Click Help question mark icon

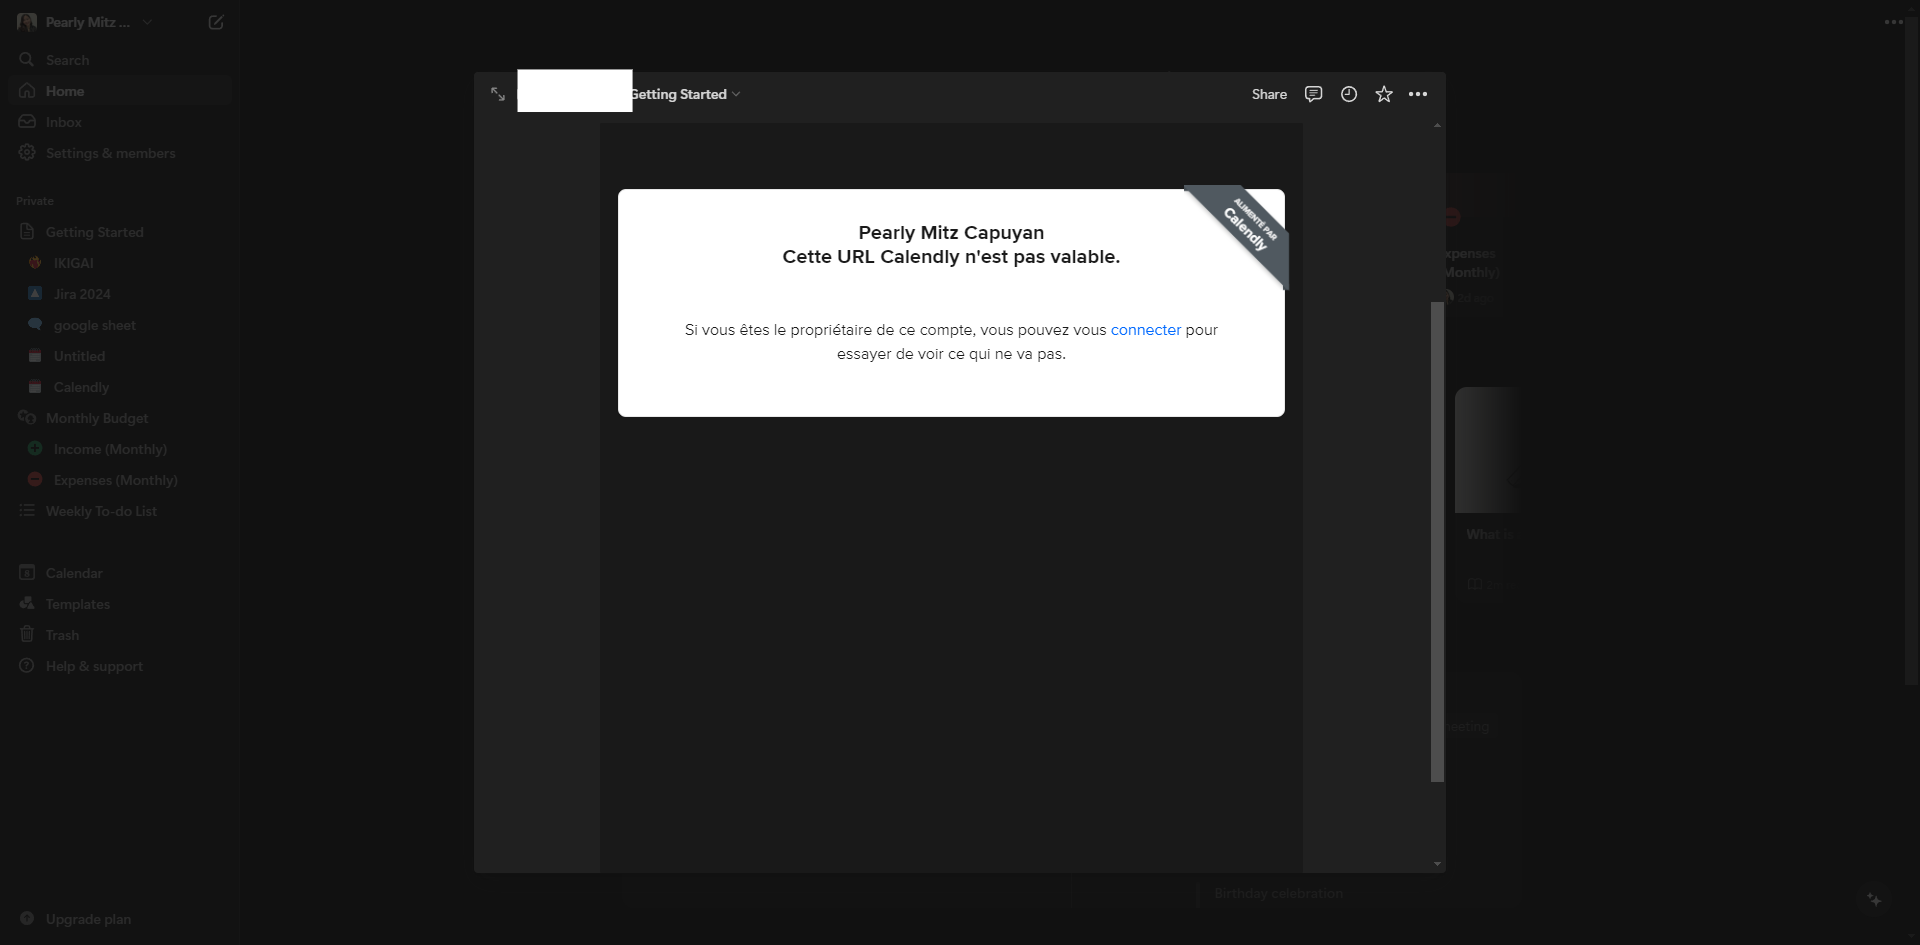pos(27,665)
